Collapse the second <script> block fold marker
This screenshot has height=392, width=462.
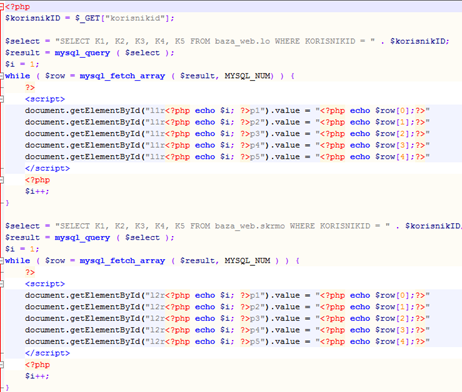[2, 284]
